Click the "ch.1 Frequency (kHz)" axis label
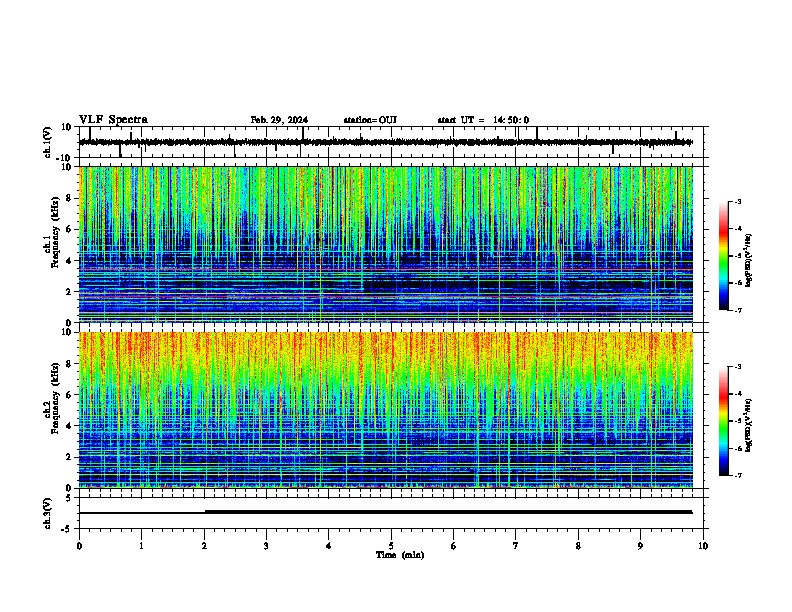The height and width of the screenshot is (612, 792). 50,232
